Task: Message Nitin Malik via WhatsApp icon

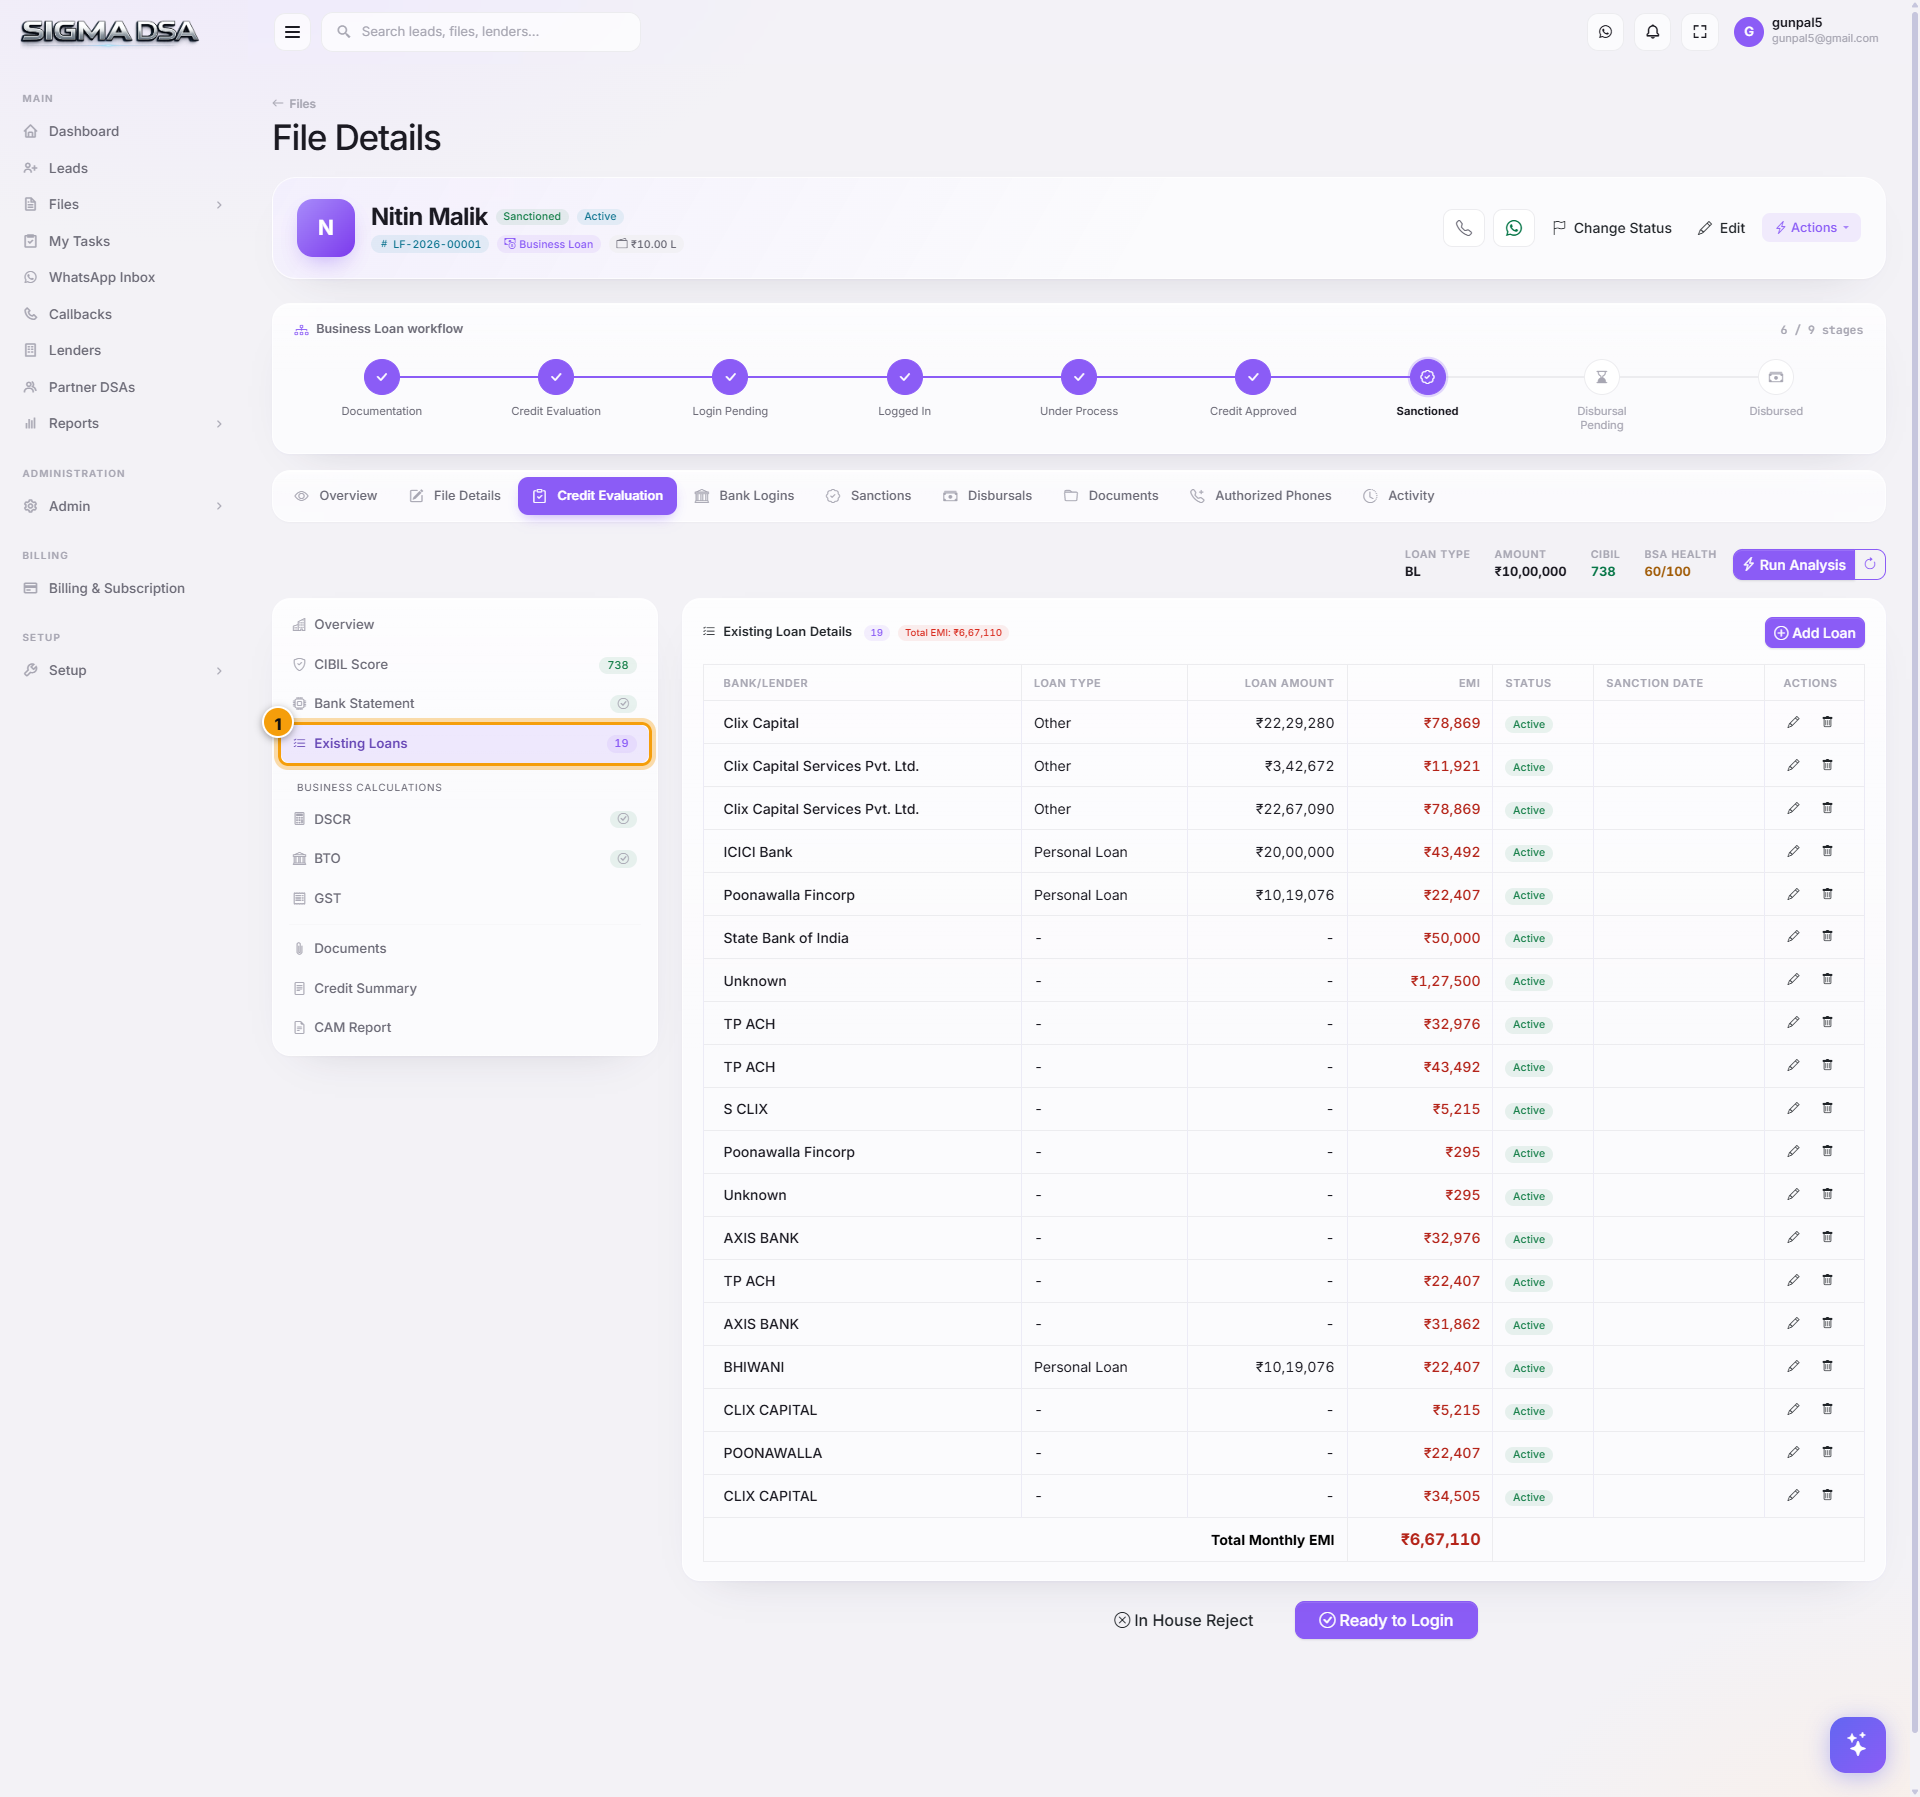Action: point(1513,228)
